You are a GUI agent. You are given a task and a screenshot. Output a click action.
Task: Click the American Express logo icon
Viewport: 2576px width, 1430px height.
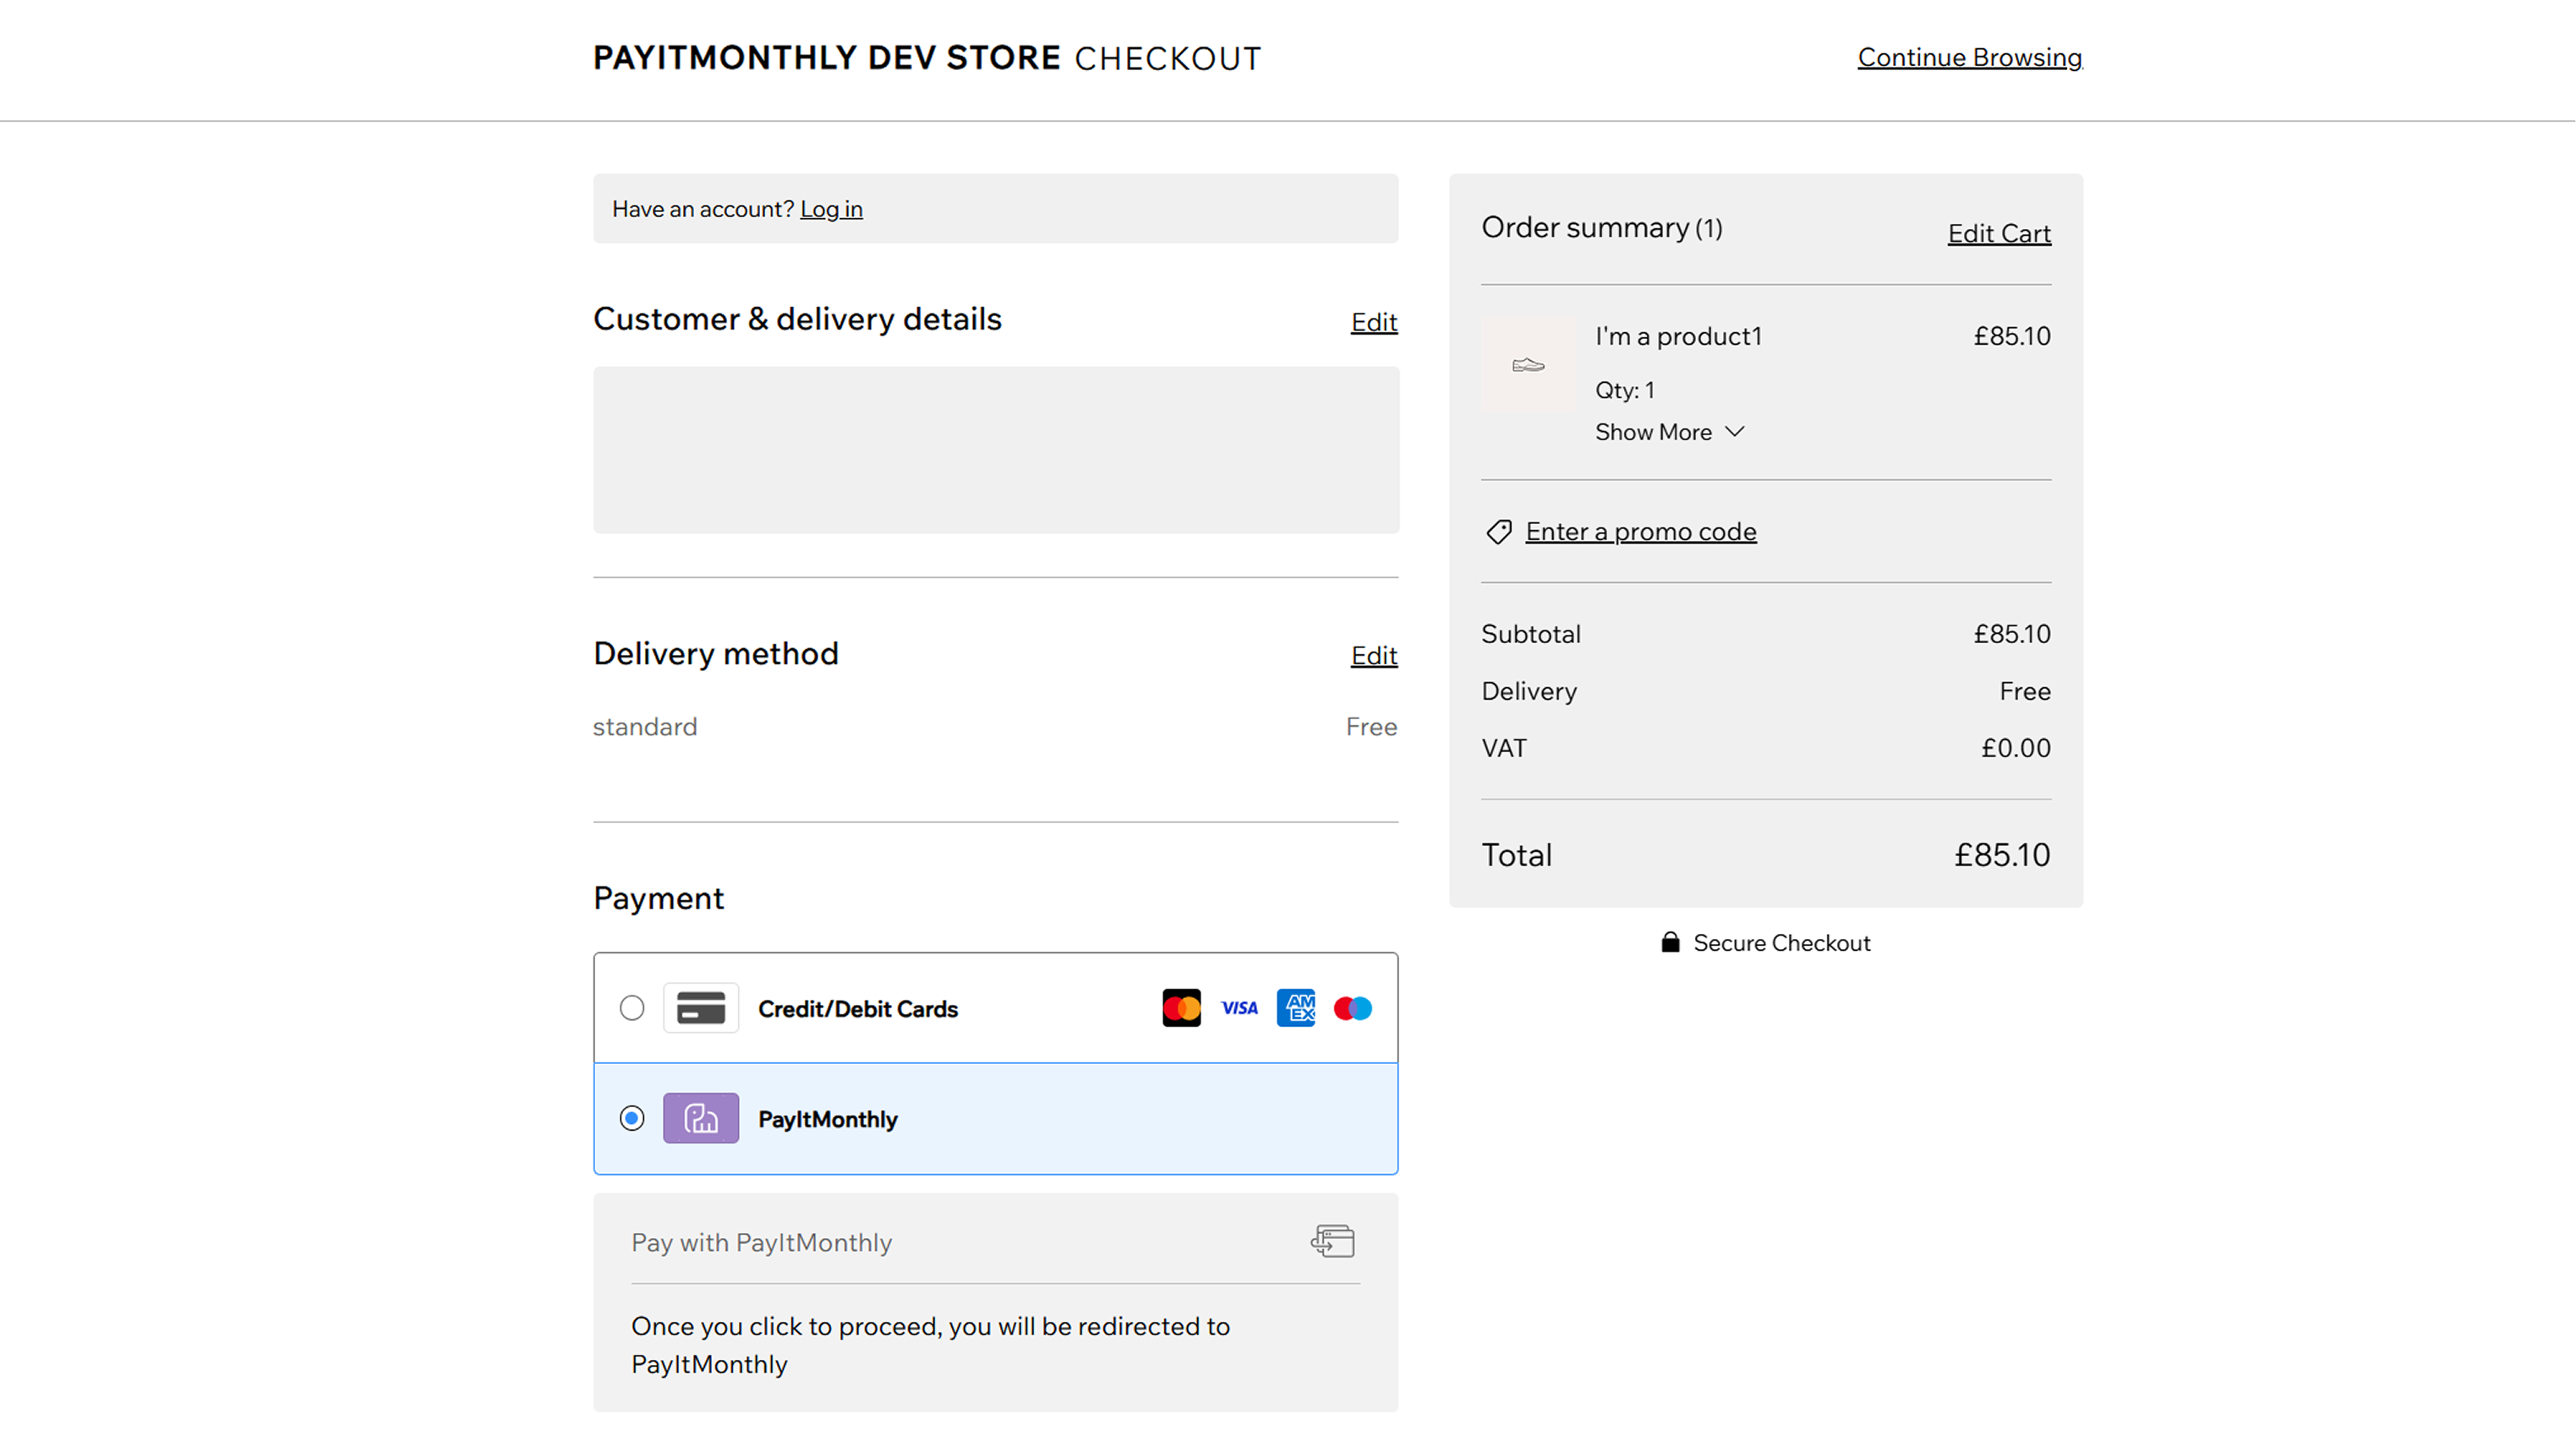click(x=1296, y=1008)
